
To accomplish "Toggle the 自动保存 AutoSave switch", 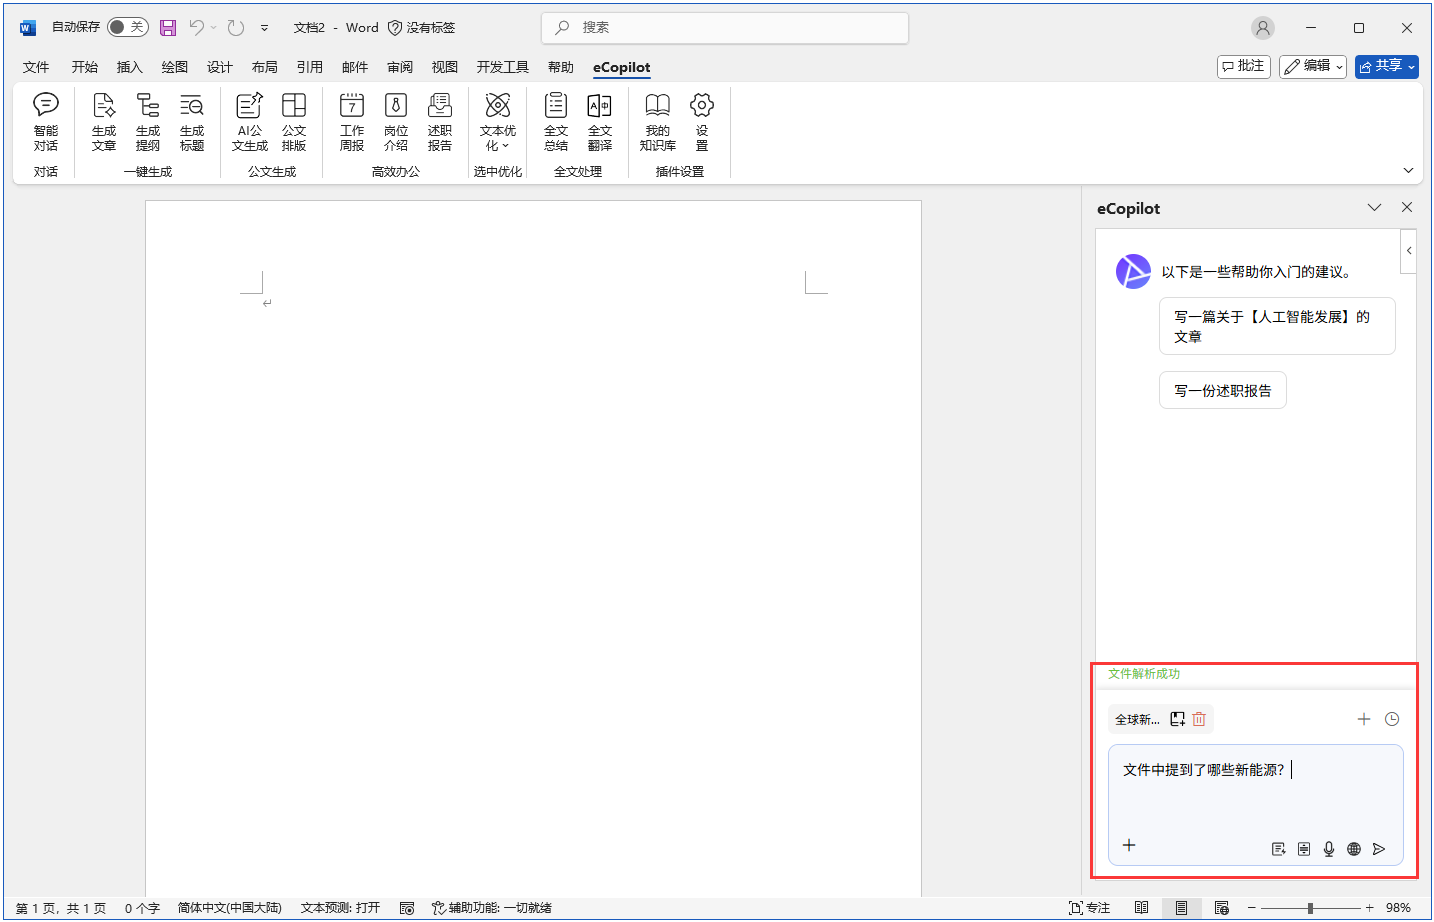I will coord(127,27).
